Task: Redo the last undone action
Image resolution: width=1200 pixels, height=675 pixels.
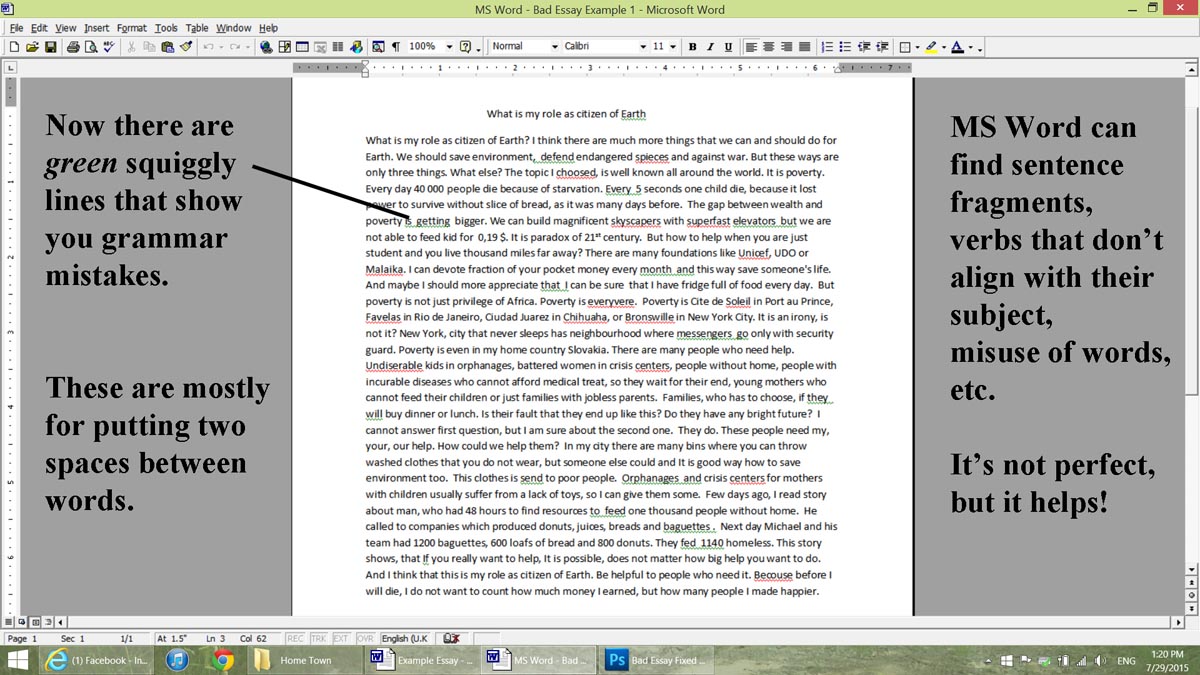Action: pos(234,47)
